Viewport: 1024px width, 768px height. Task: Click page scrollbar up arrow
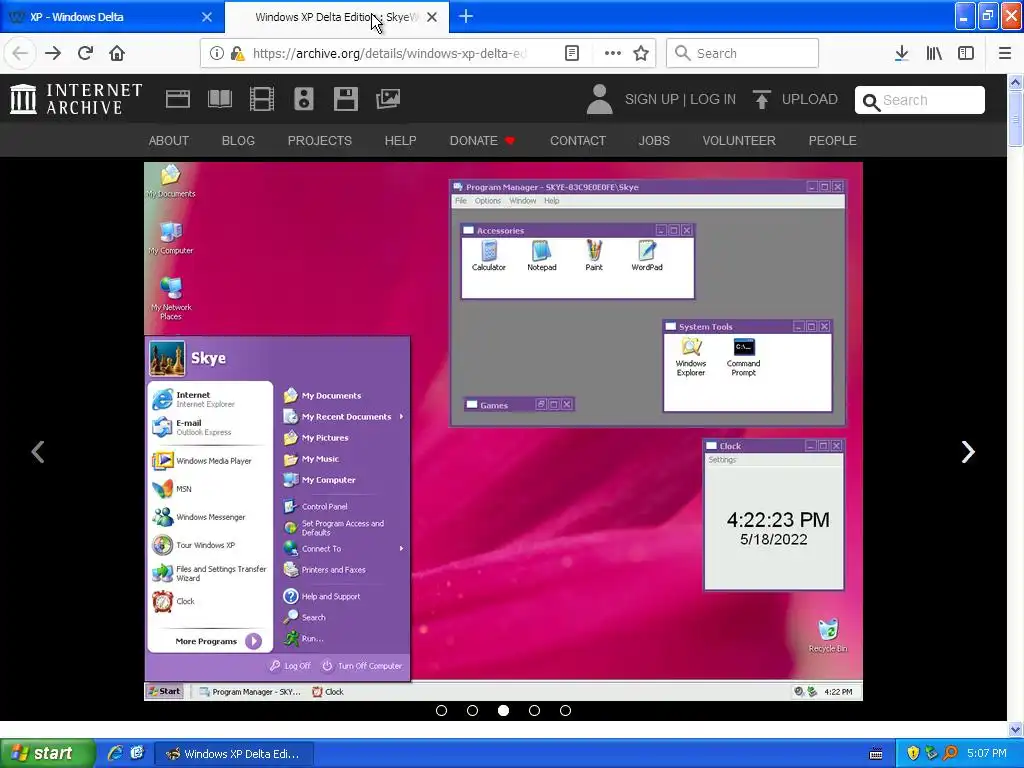[1016, 82]
